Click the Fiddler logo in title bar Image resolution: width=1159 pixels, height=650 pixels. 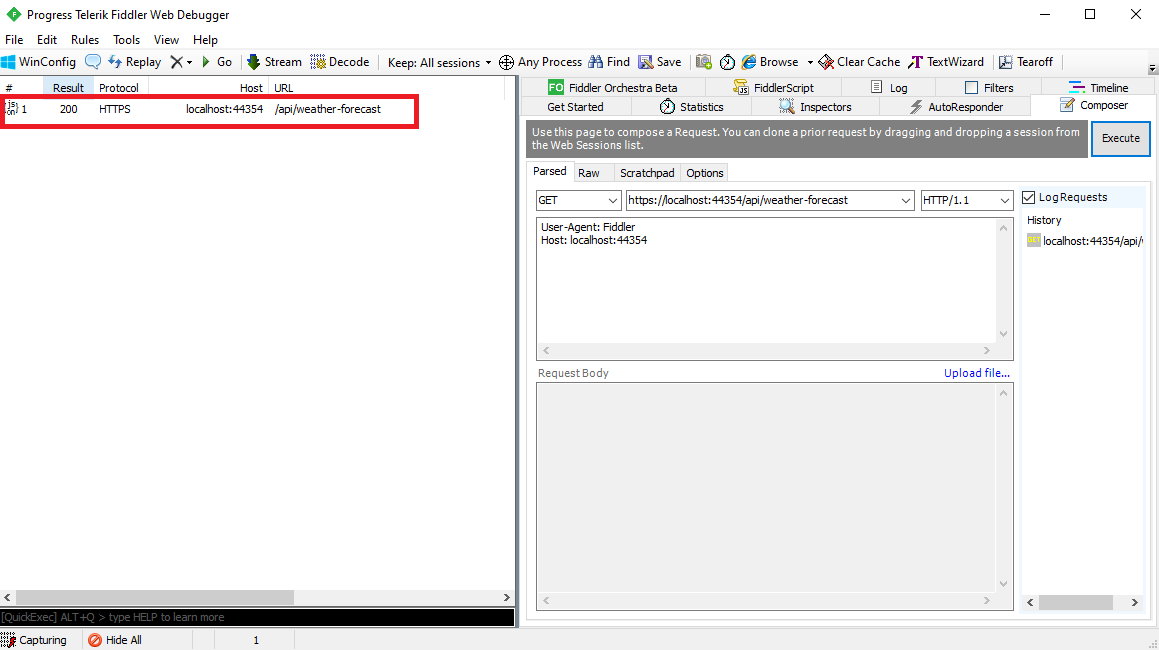[13, 14]
